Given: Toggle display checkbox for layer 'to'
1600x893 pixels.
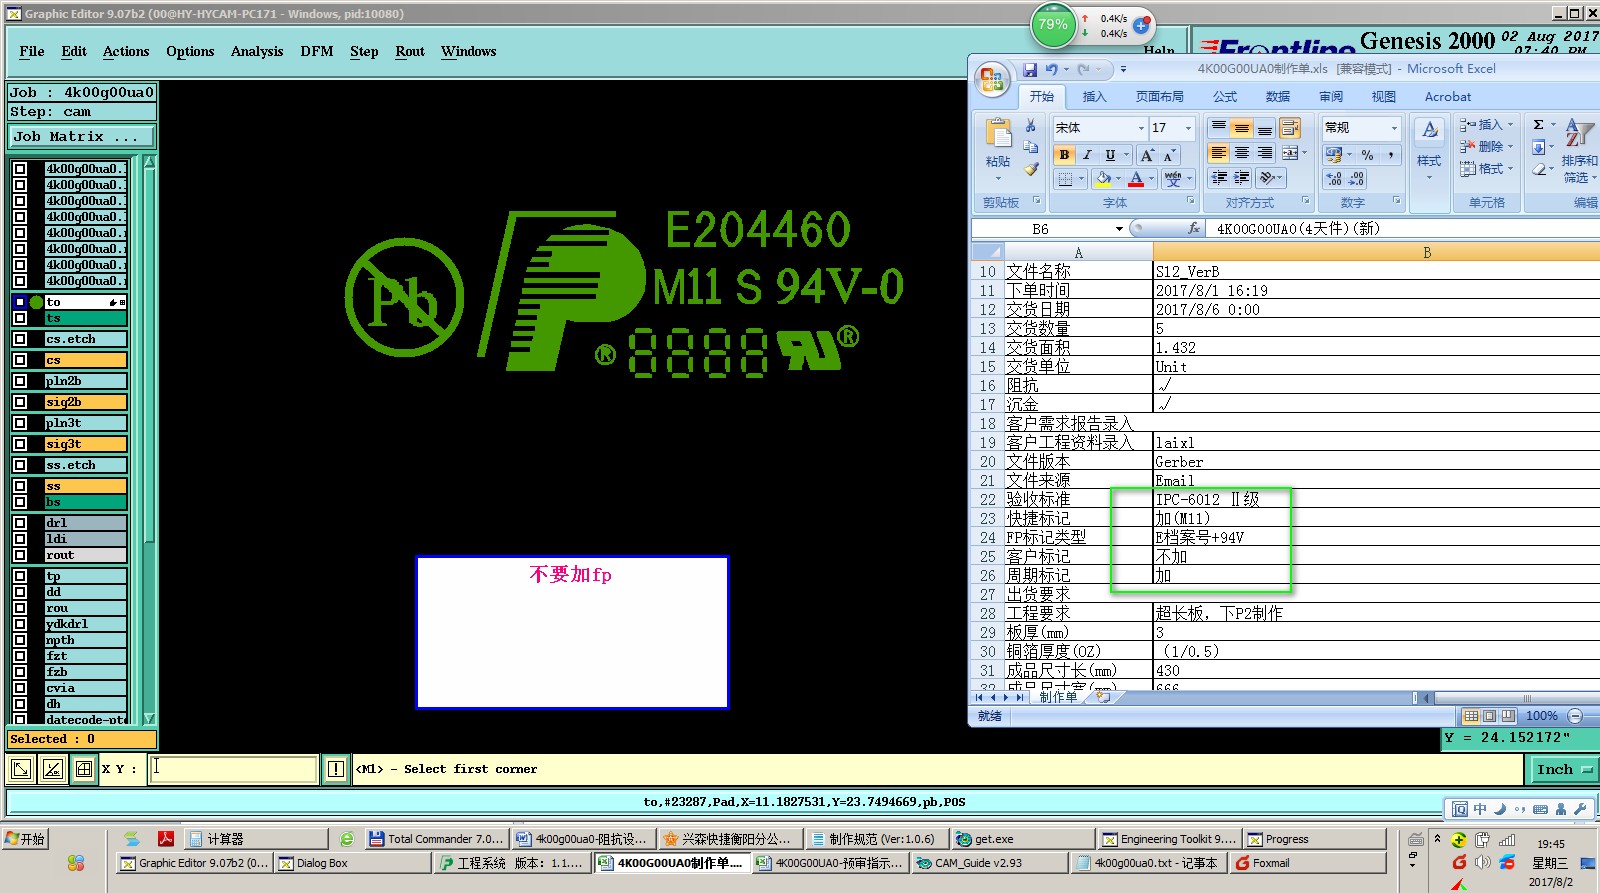Looking at the screenshot, I should coord(20,302).
